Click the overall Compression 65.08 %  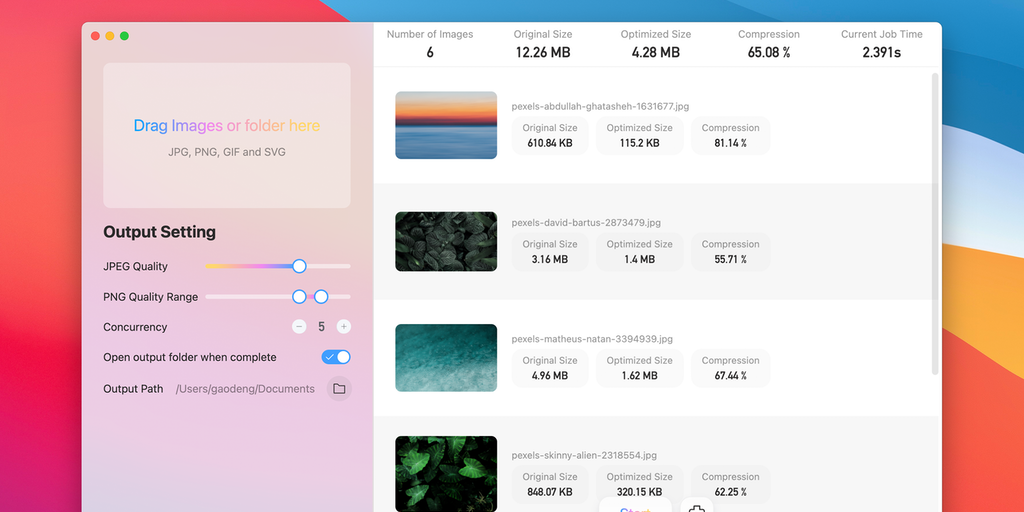pos(769,52)
